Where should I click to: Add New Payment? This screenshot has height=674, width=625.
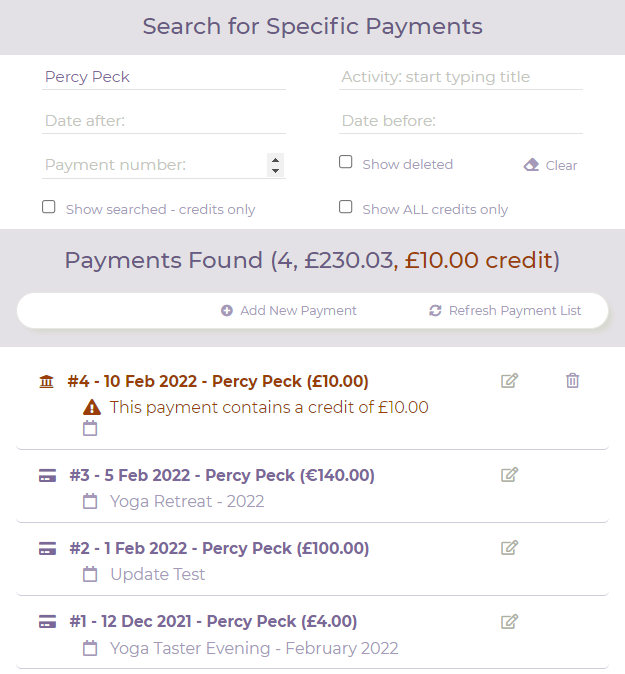pos(289,310)
